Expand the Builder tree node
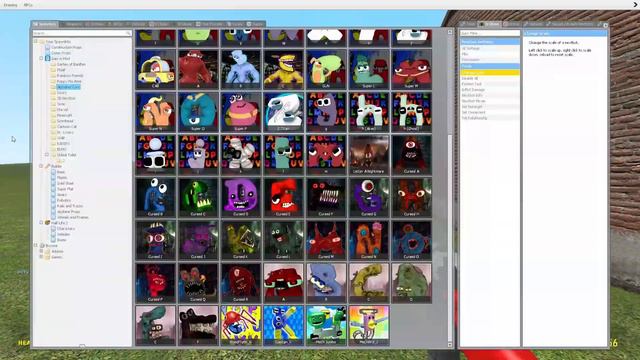640x360 pixels. (42, 166)
